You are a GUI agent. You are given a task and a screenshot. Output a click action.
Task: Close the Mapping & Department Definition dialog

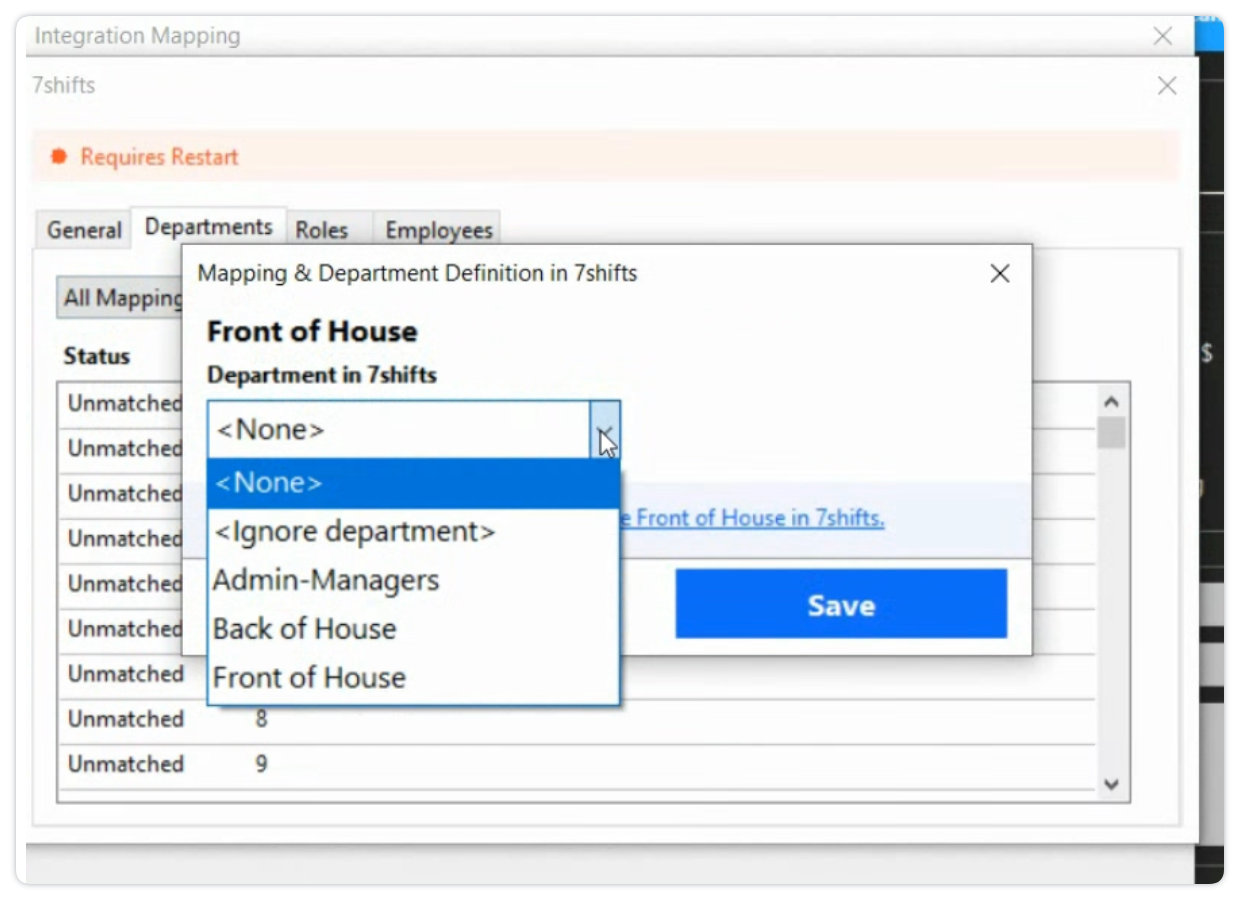[999, 274]
